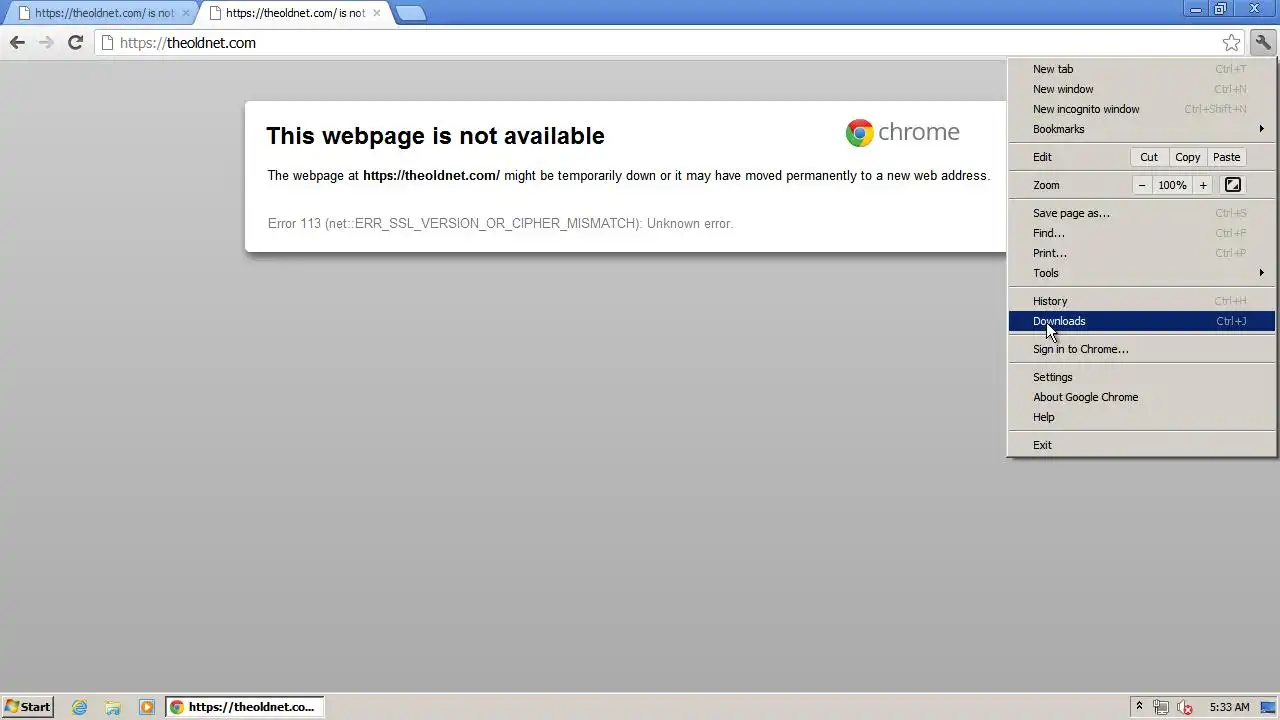Open Downloads from the menu
This screenshot has width=1280, height=720.
point(1141,321)
